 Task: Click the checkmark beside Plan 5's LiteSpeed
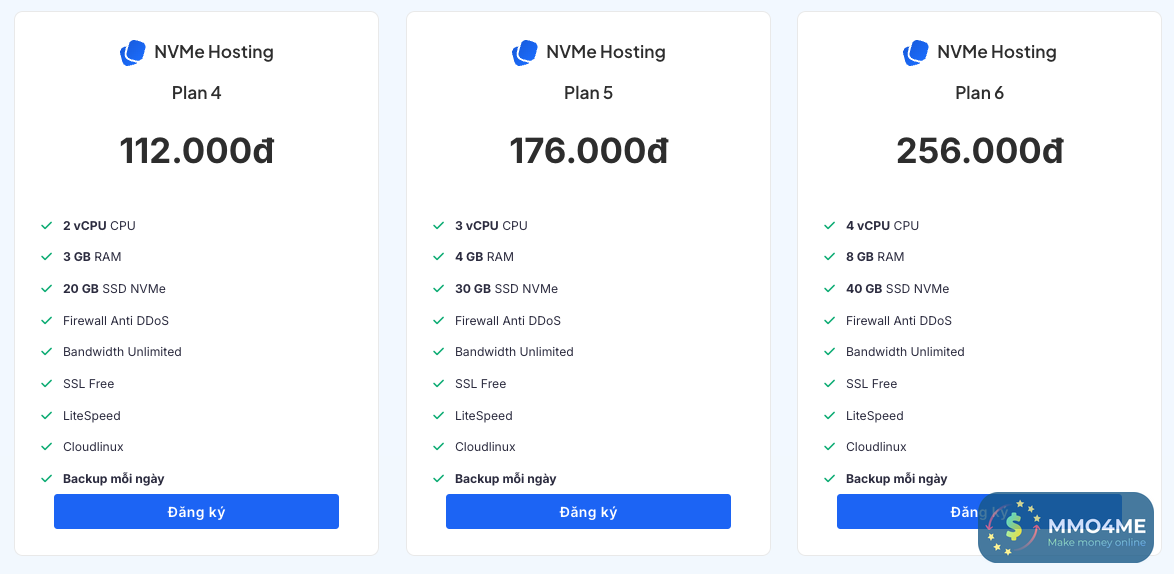tap(438, 416)
